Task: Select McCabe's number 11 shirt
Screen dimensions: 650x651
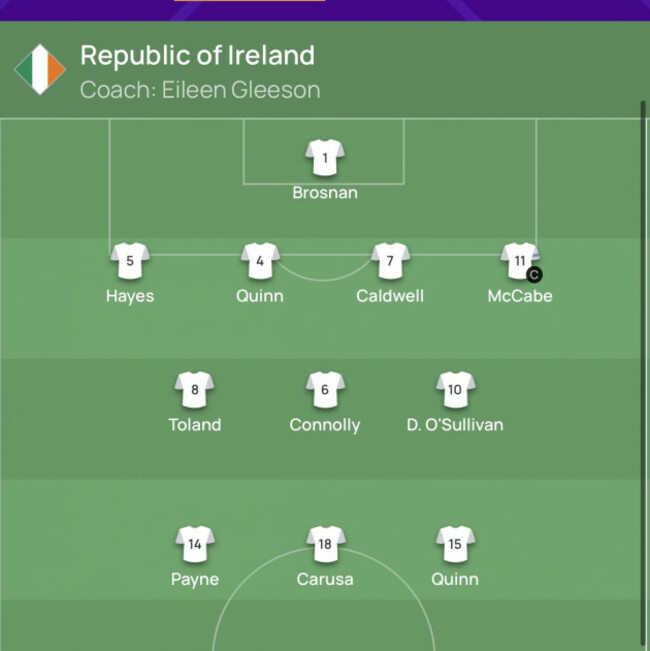Action: (519, 261)
